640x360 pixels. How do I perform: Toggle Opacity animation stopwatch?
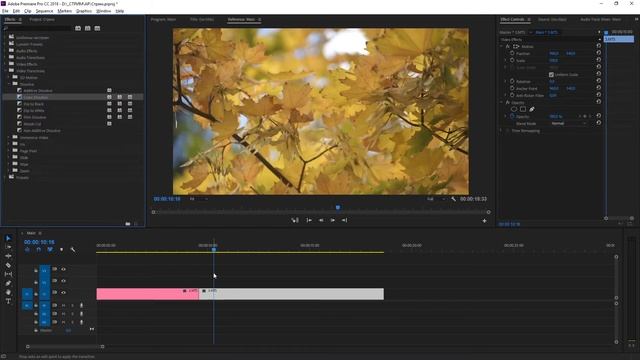tap(512, 116)
